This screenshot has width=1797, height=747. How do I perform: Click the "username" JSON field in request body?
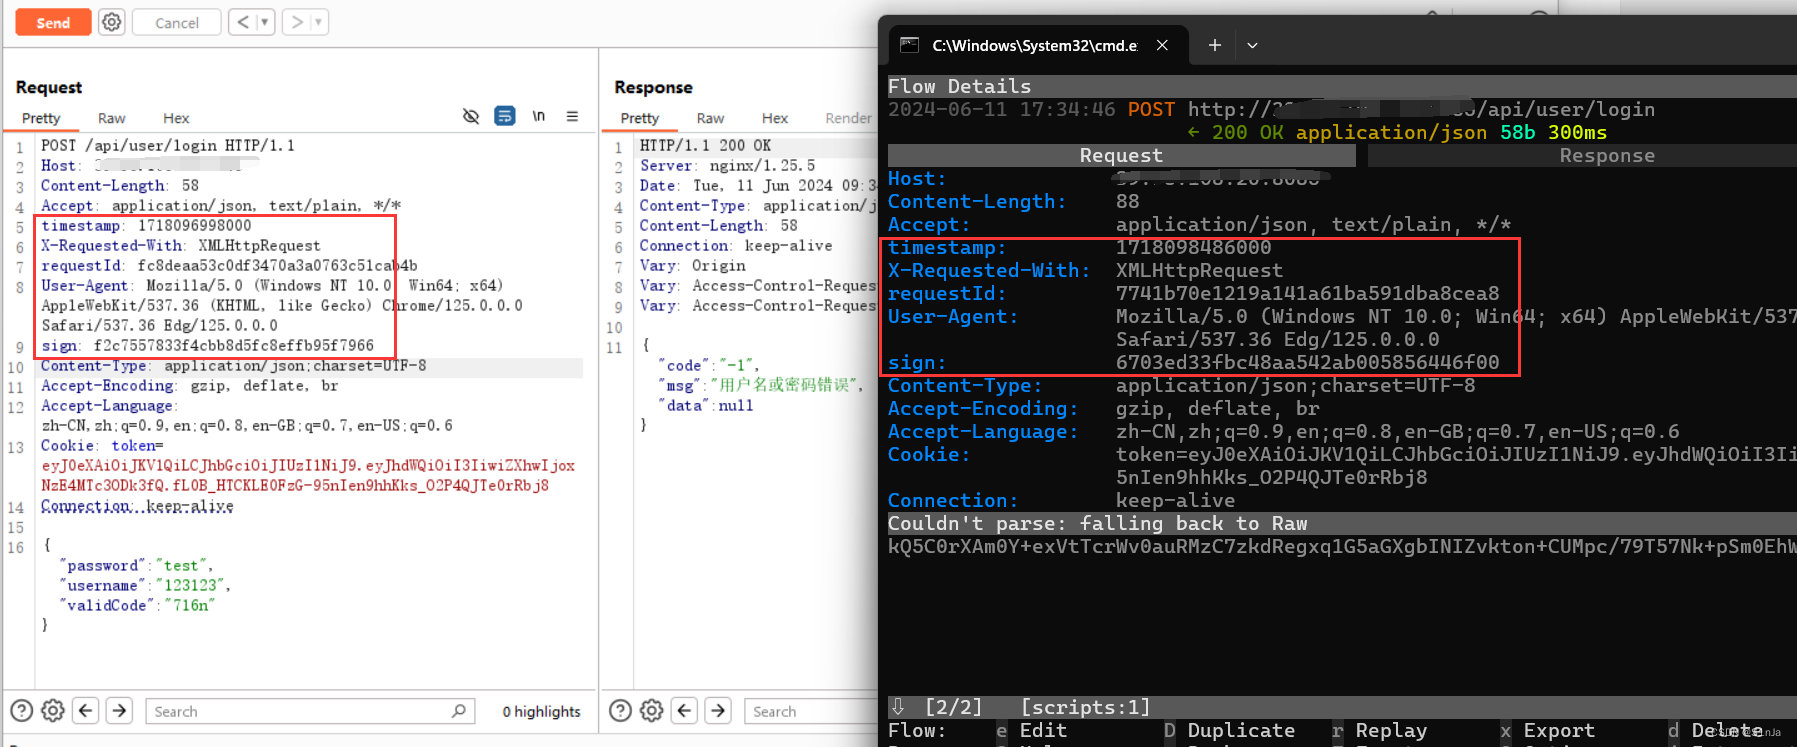pos(146,586)
